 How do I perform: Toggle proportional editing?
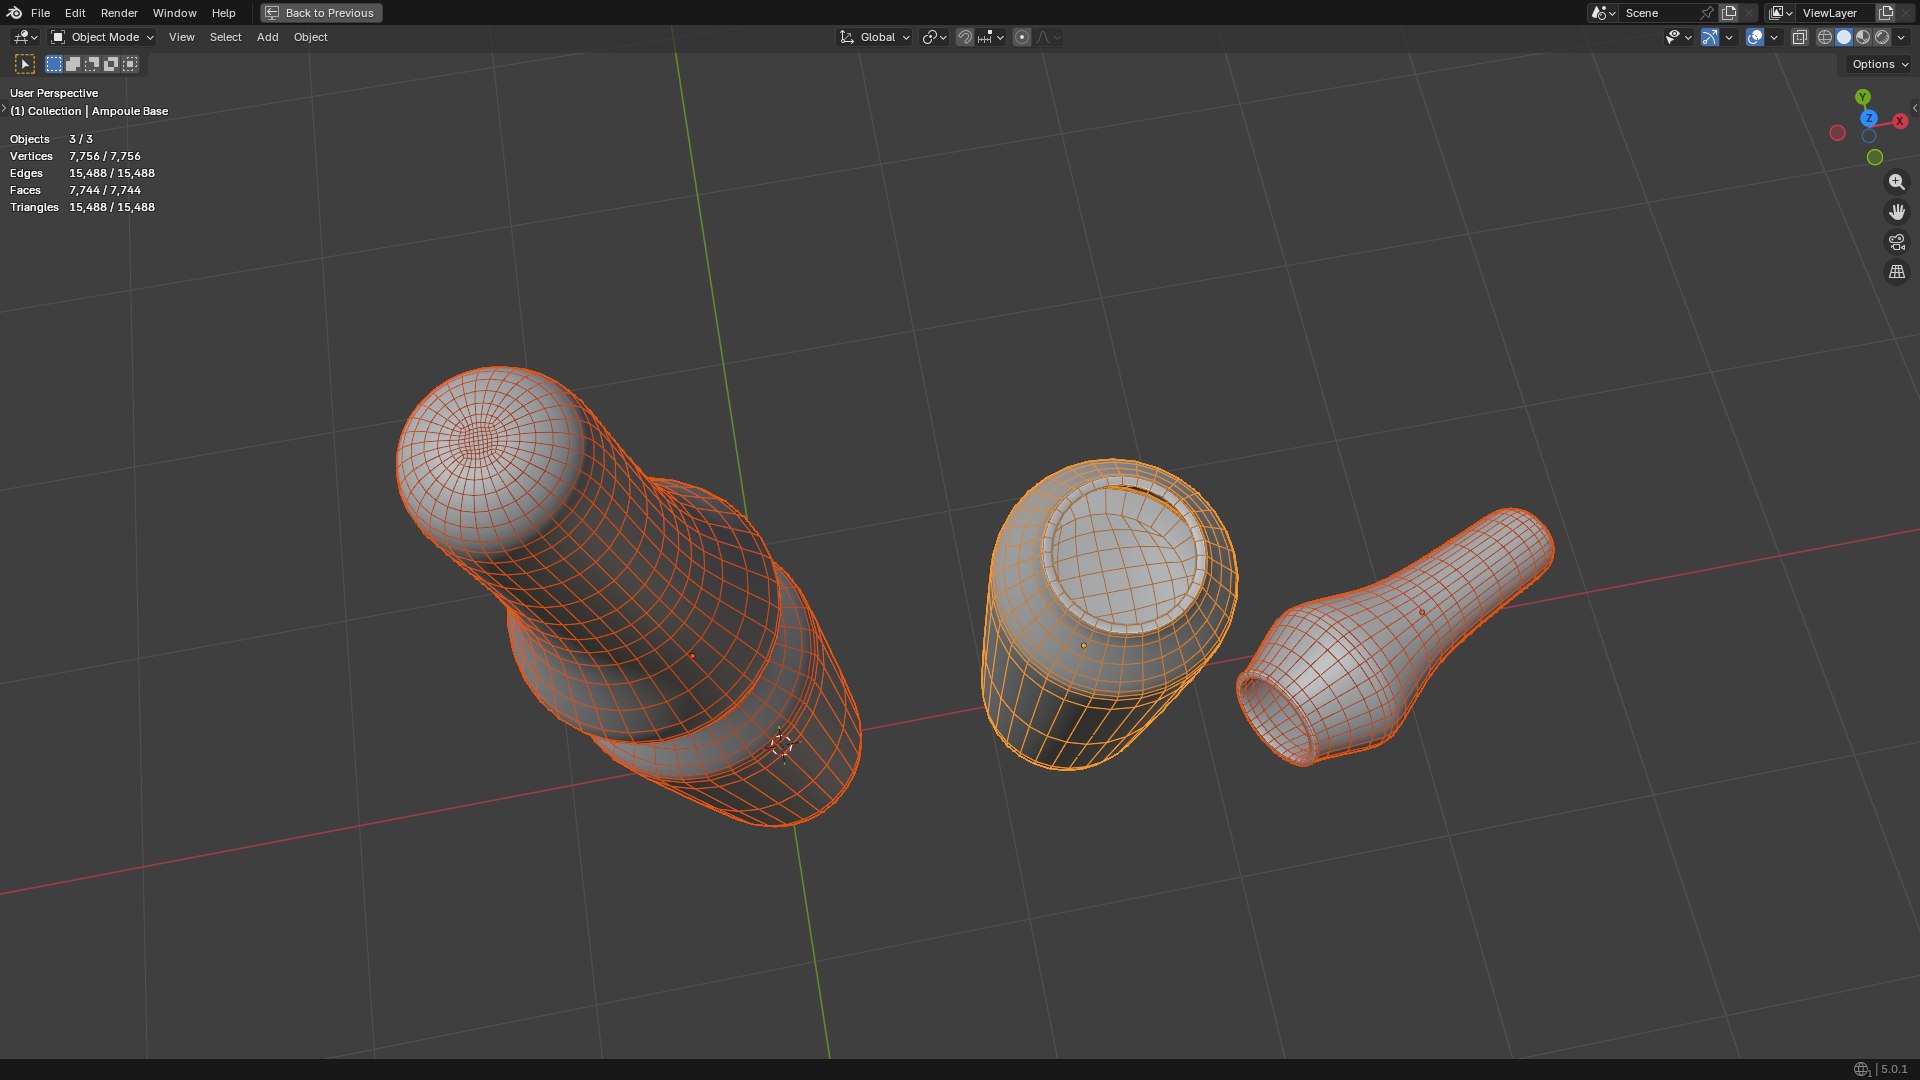pyautogui.click(x=1021, y=37)
